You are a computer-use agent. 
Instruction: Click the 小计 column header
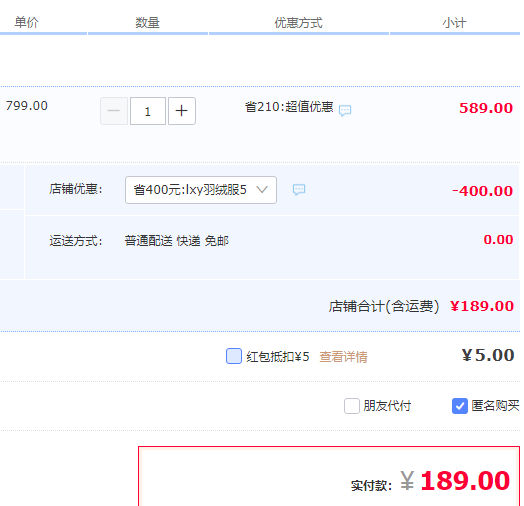click(454, 23)
